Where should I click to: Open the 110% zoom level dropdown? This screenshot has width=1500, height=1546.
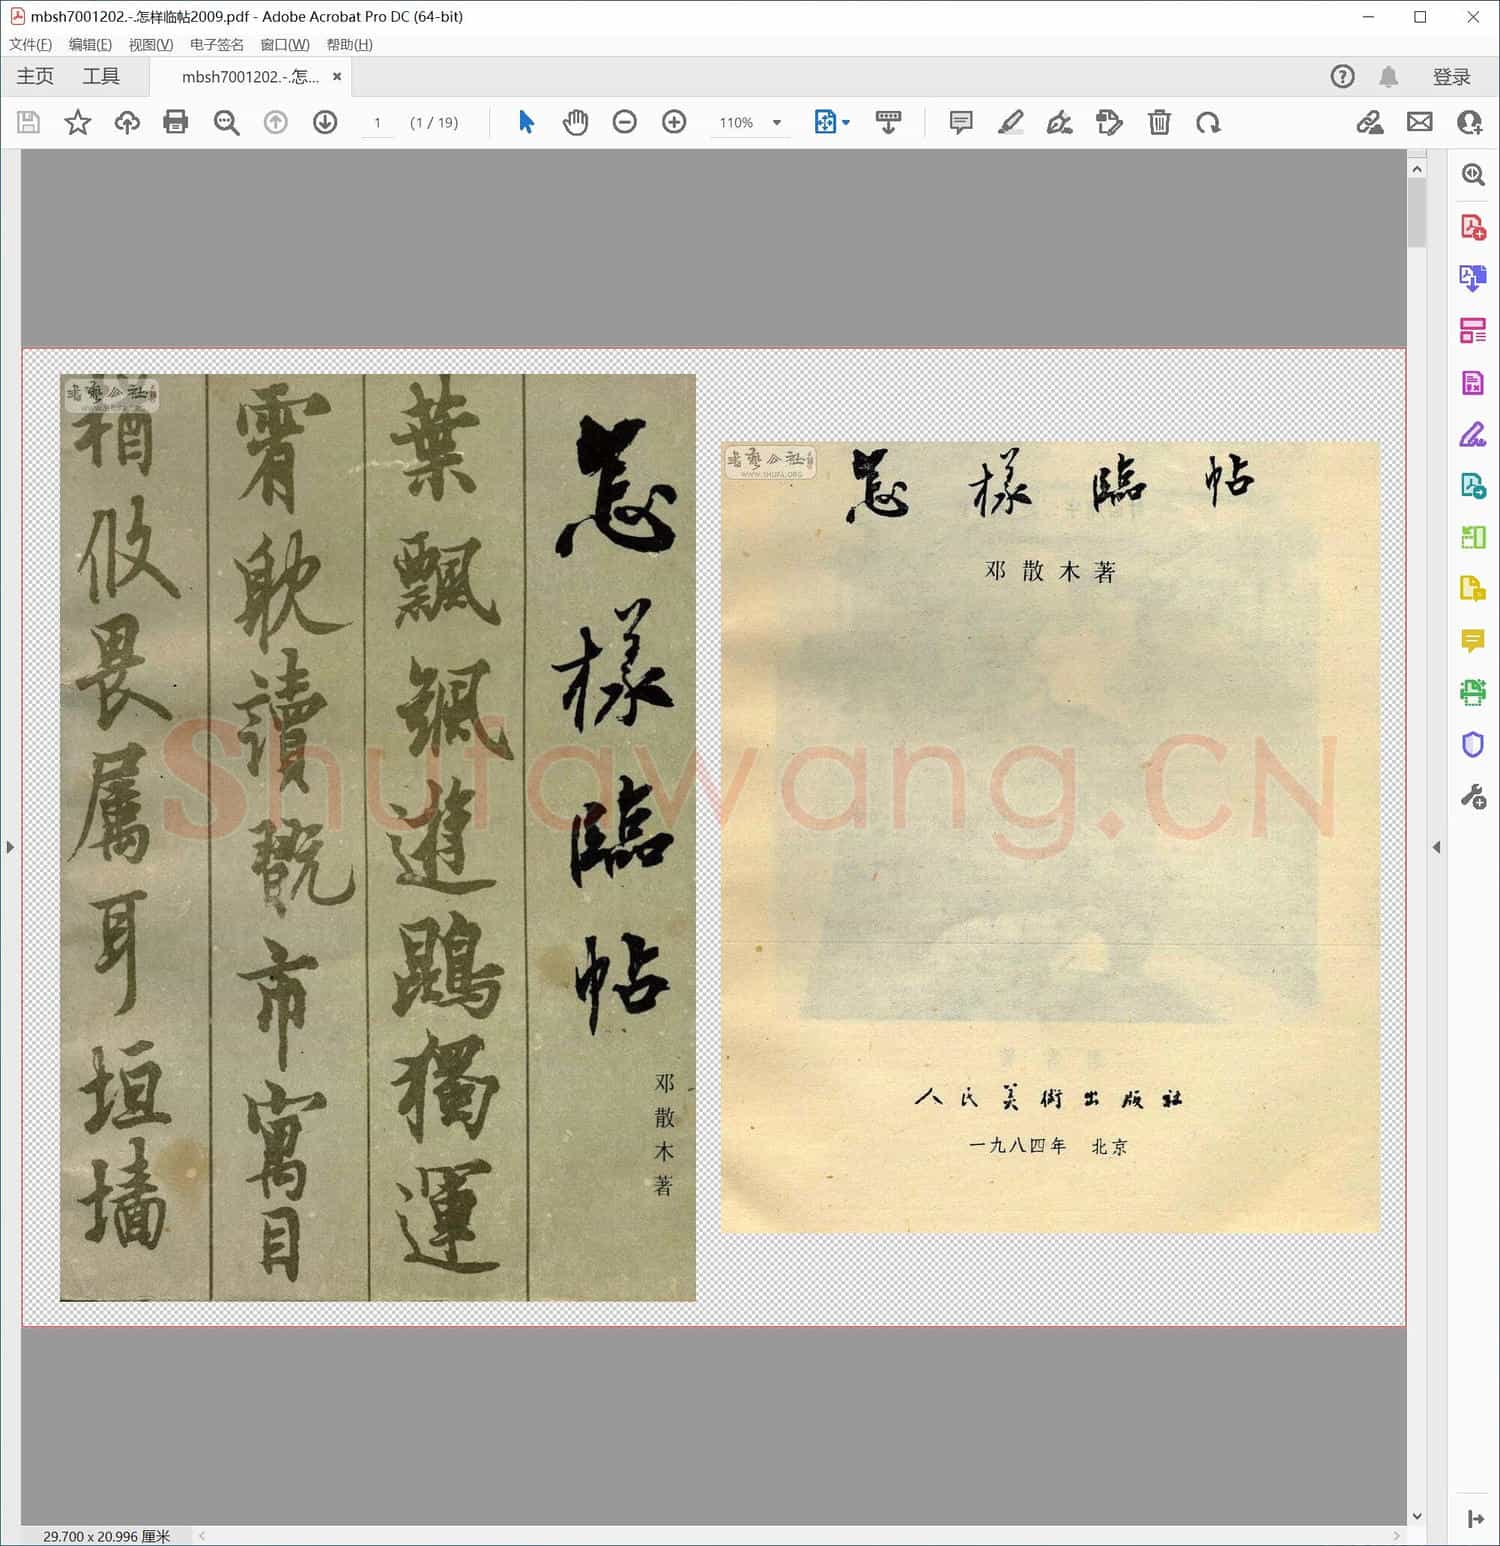point(777,122)
